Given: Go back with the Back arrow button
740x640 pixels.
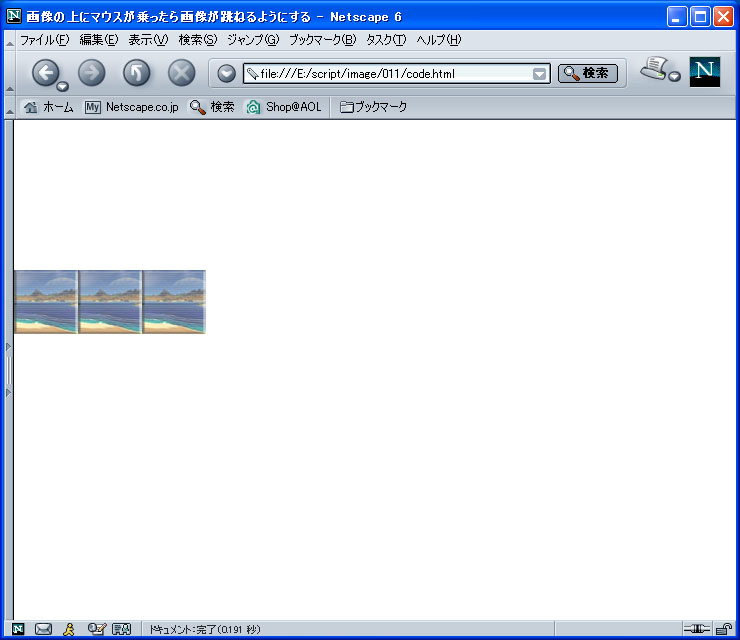Looking at the screenshot, I should (45, 73).
